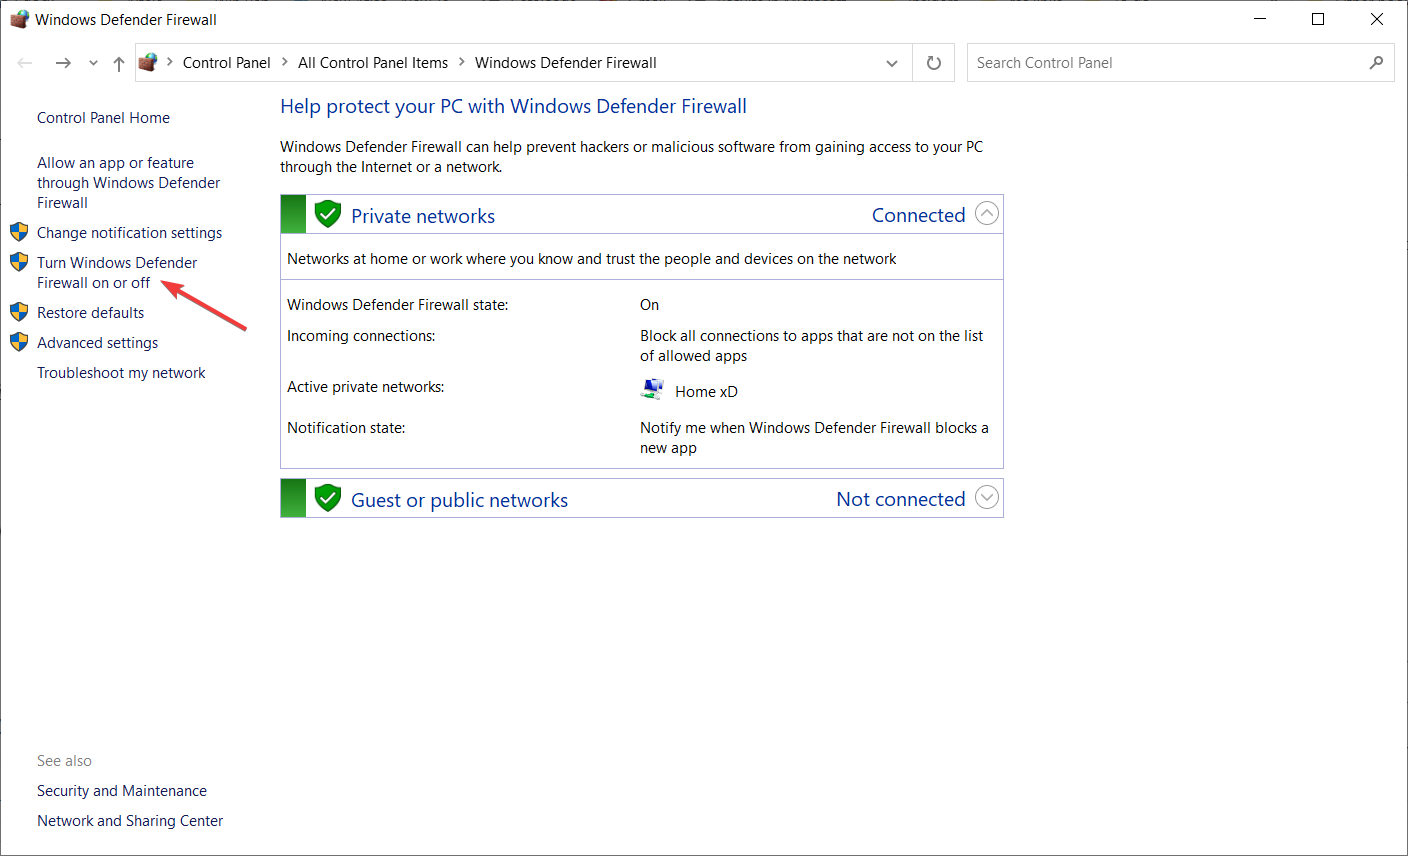Open recent locations dropdown arrow

point(93,63)
